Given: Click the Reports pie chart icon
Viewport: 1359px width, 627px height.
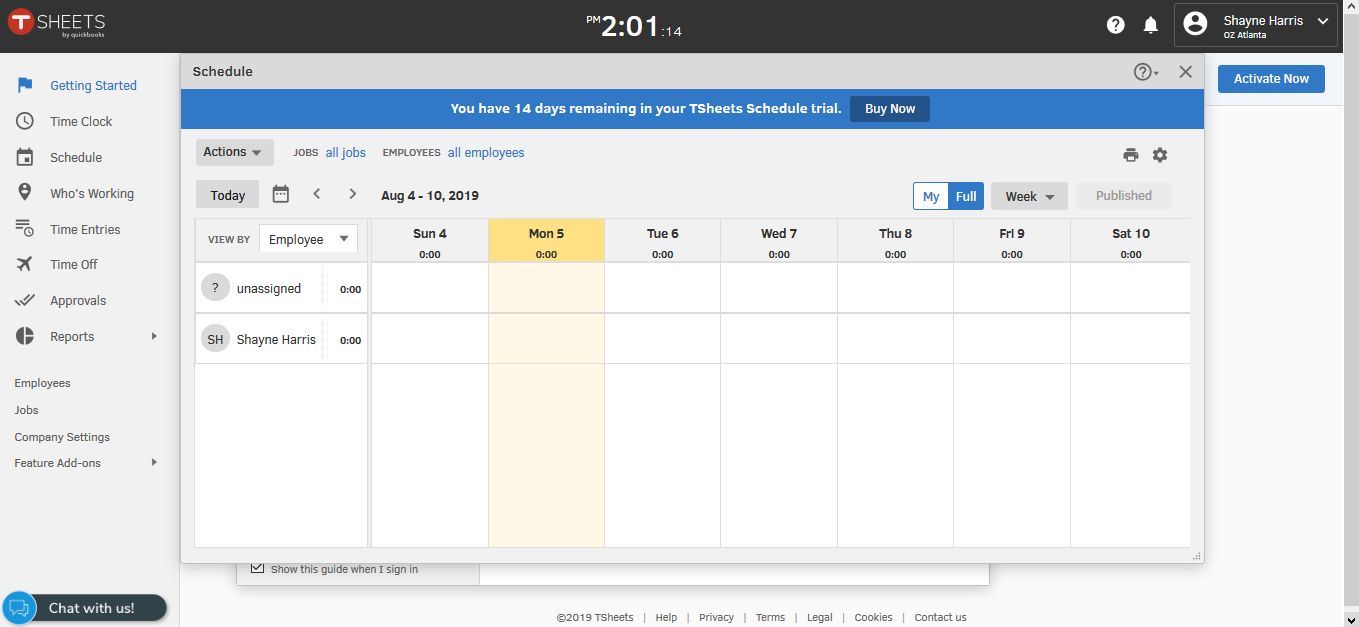Looking at the screenshot, I should point(25,336).
